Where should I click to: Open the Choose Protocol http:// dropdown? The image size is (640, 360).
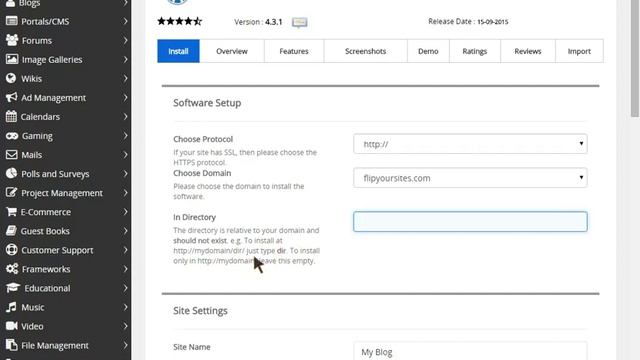[x=470, y=144]
